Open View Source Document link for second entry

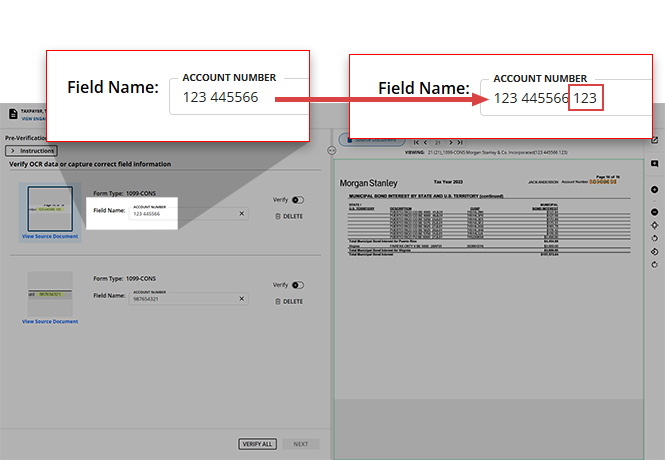point(49,321)
